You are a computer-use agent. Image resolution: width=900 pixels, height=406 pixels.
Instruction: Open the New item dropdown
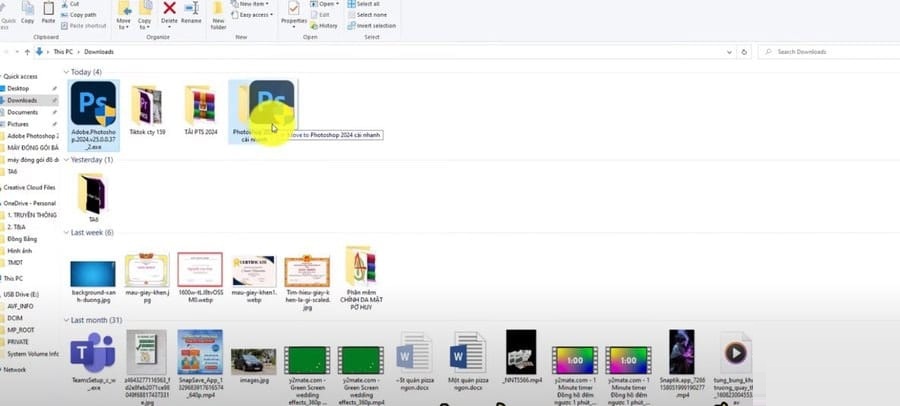[x=250, y=4]
